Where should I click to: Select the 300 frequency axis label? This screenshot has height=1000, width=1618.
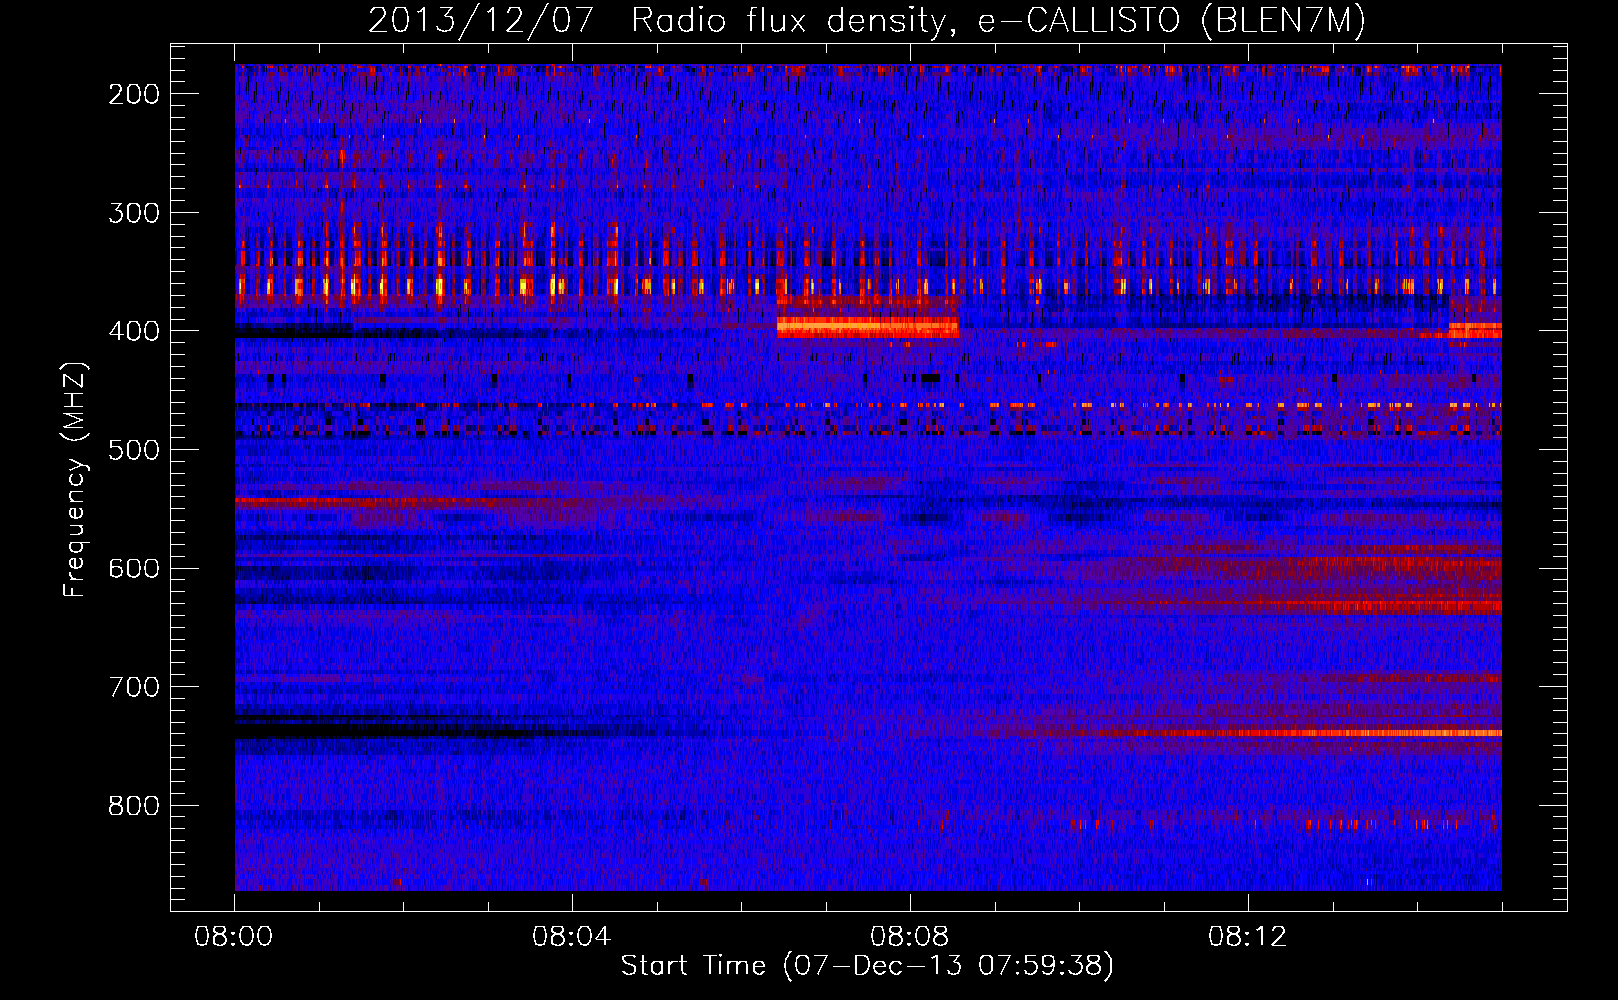pos(133,213)
